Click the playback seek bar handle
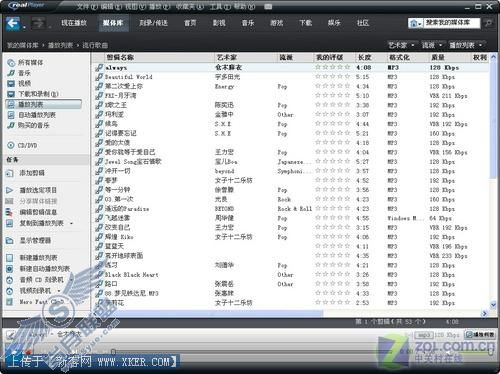500x374 pixels. 113,351
